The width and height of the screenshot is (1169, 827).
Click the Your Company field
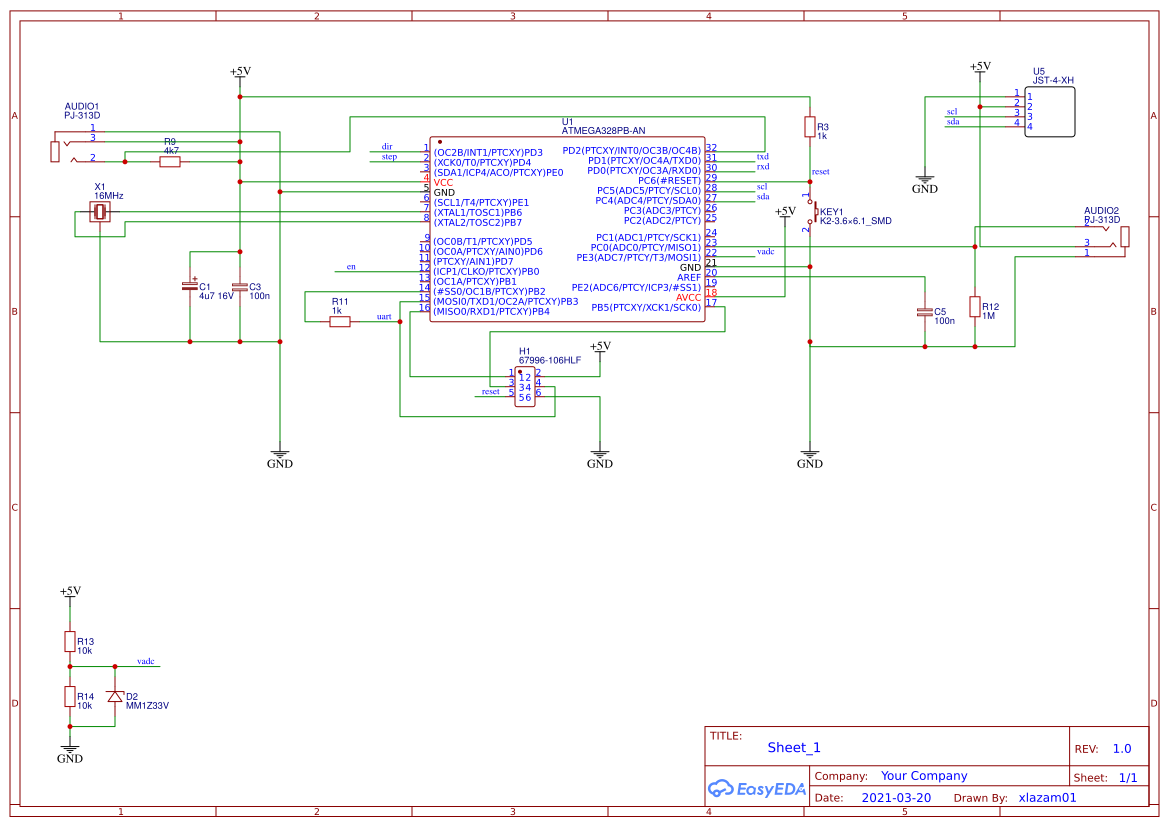(924, 776)
